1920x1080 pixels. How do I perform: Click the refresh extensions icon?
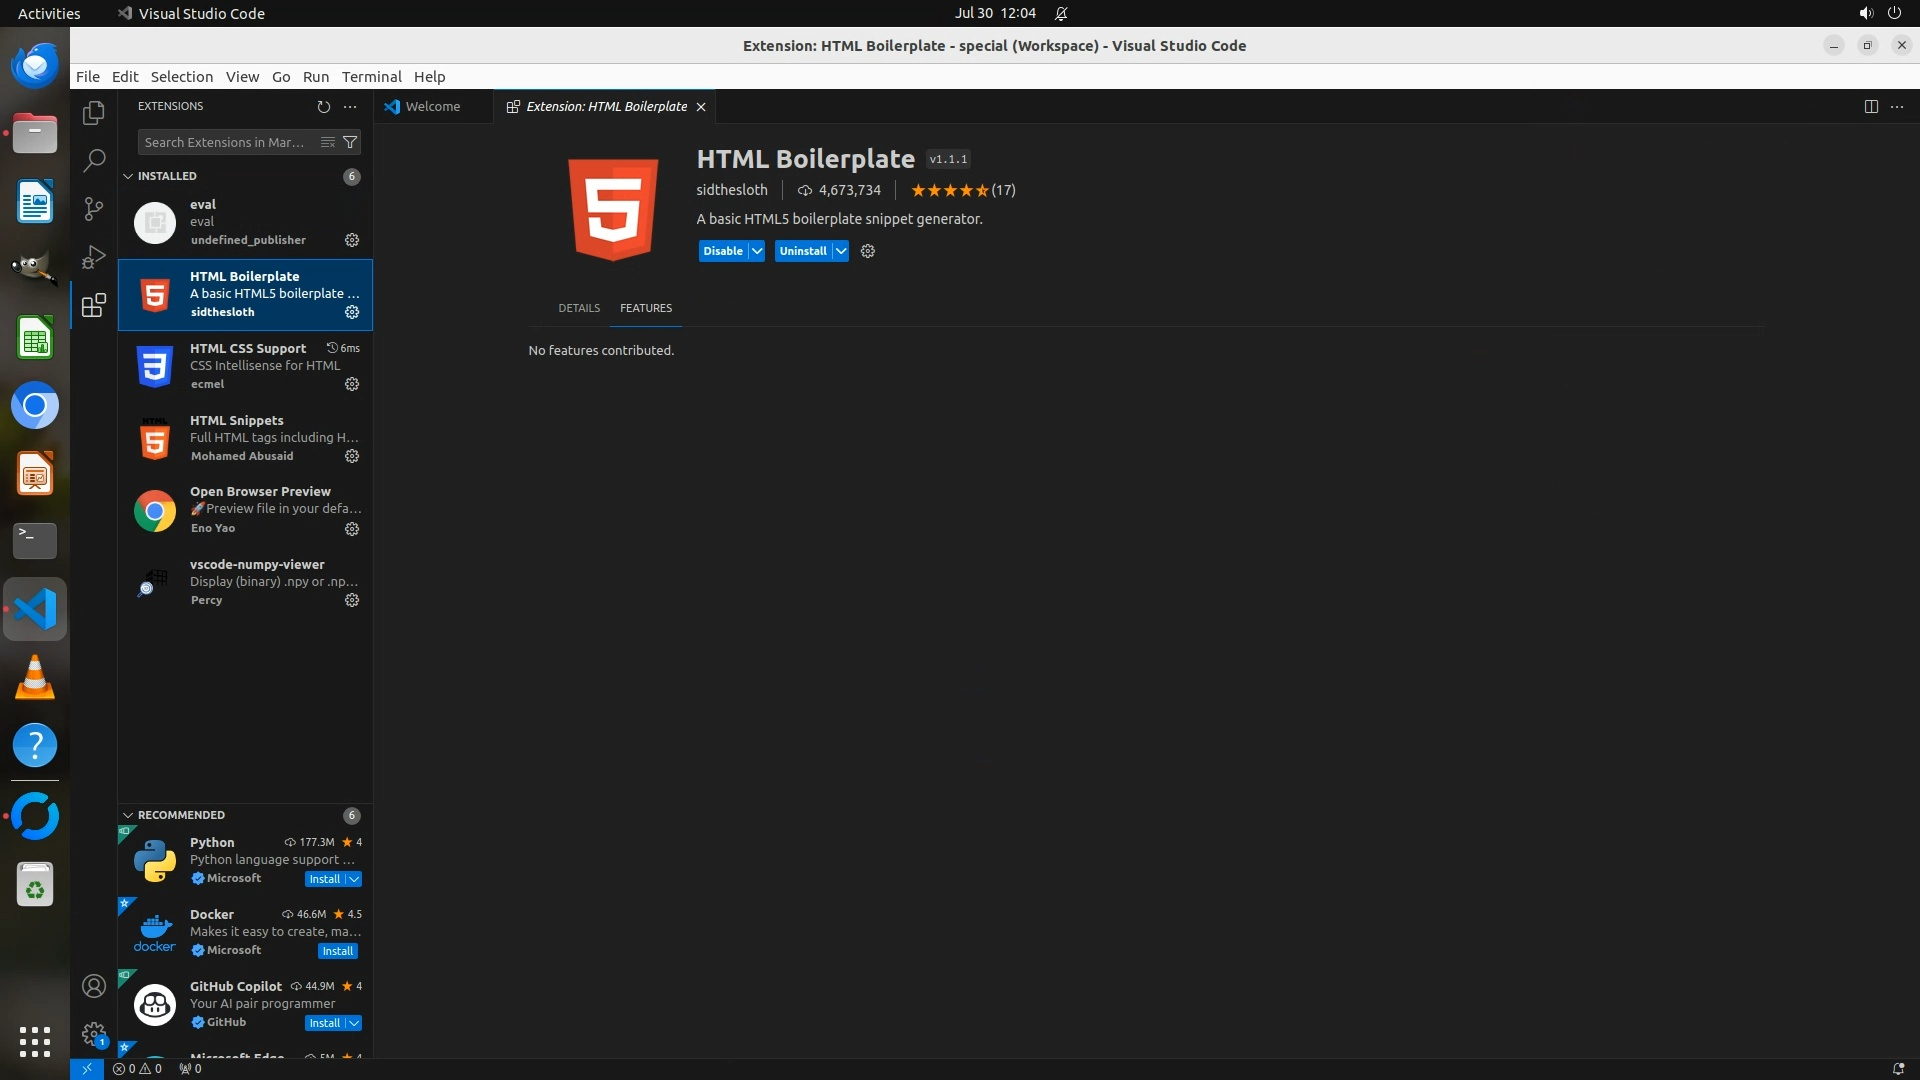click(x=323, y=106)
